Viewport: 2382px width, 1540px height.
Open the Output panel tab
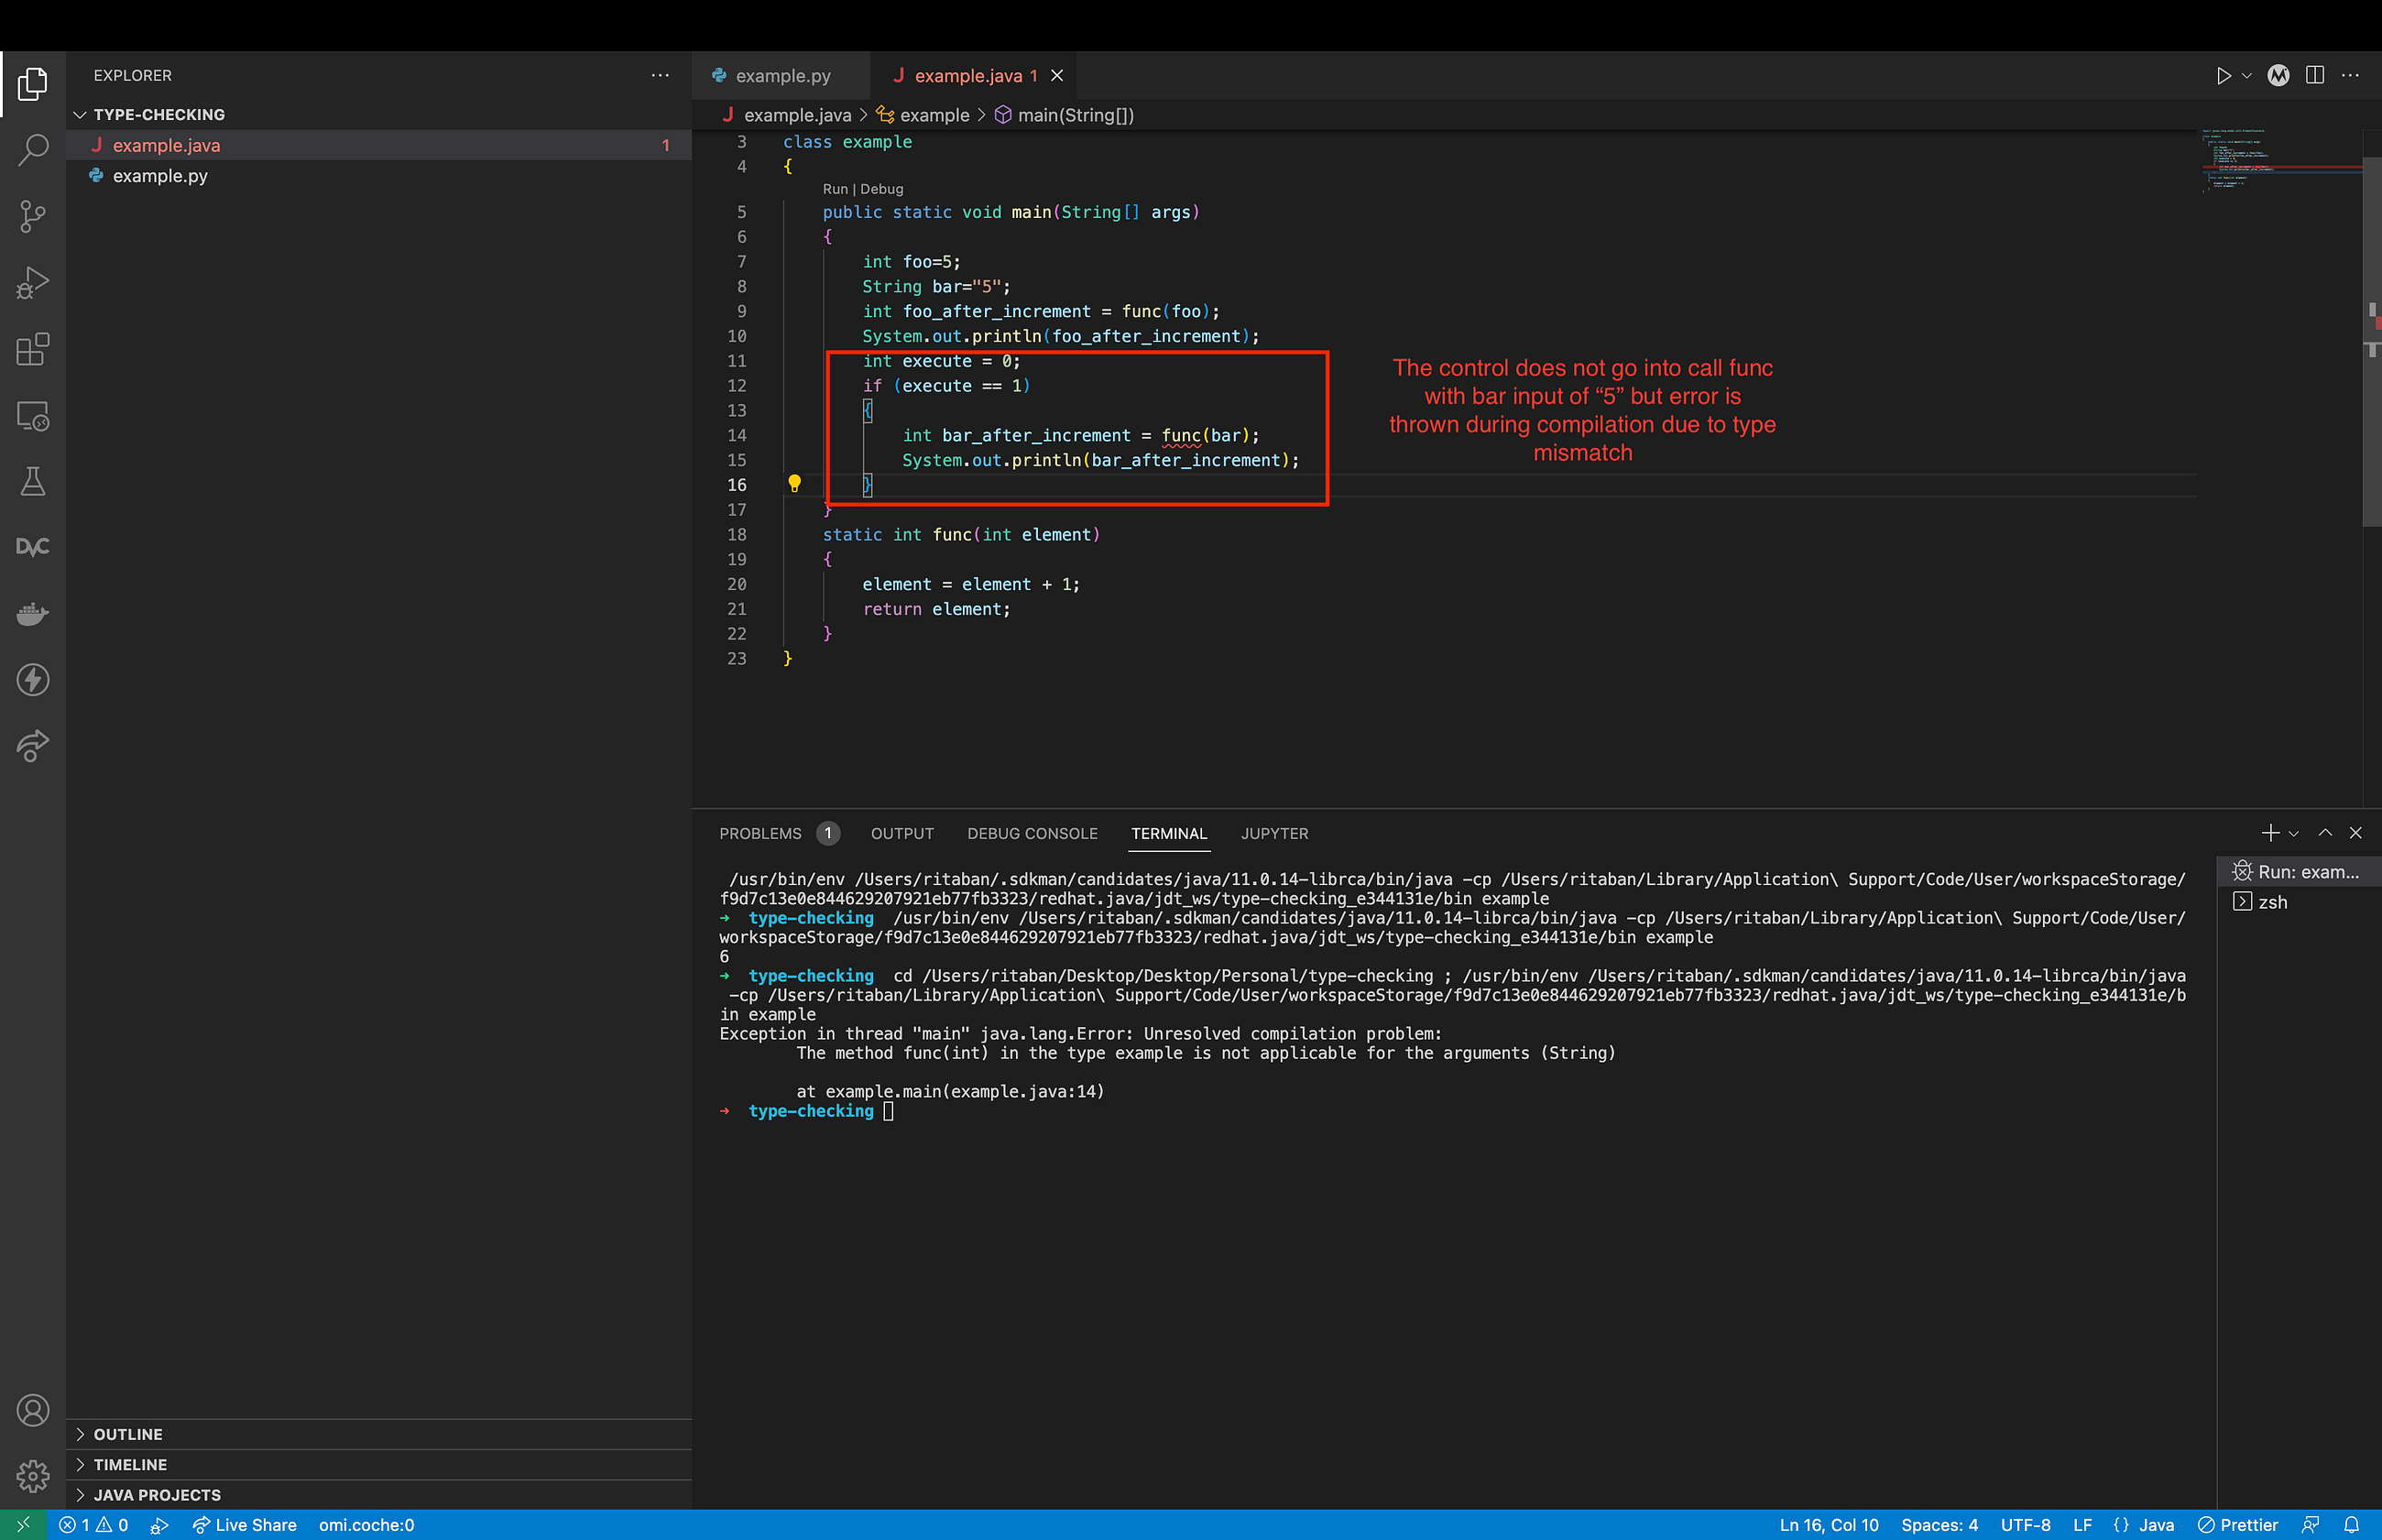point(902,834)
